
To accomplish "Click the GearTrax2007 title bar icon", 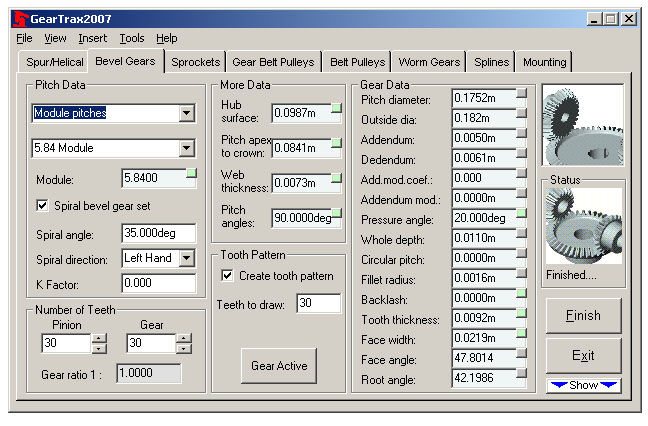I will point(21,19).
